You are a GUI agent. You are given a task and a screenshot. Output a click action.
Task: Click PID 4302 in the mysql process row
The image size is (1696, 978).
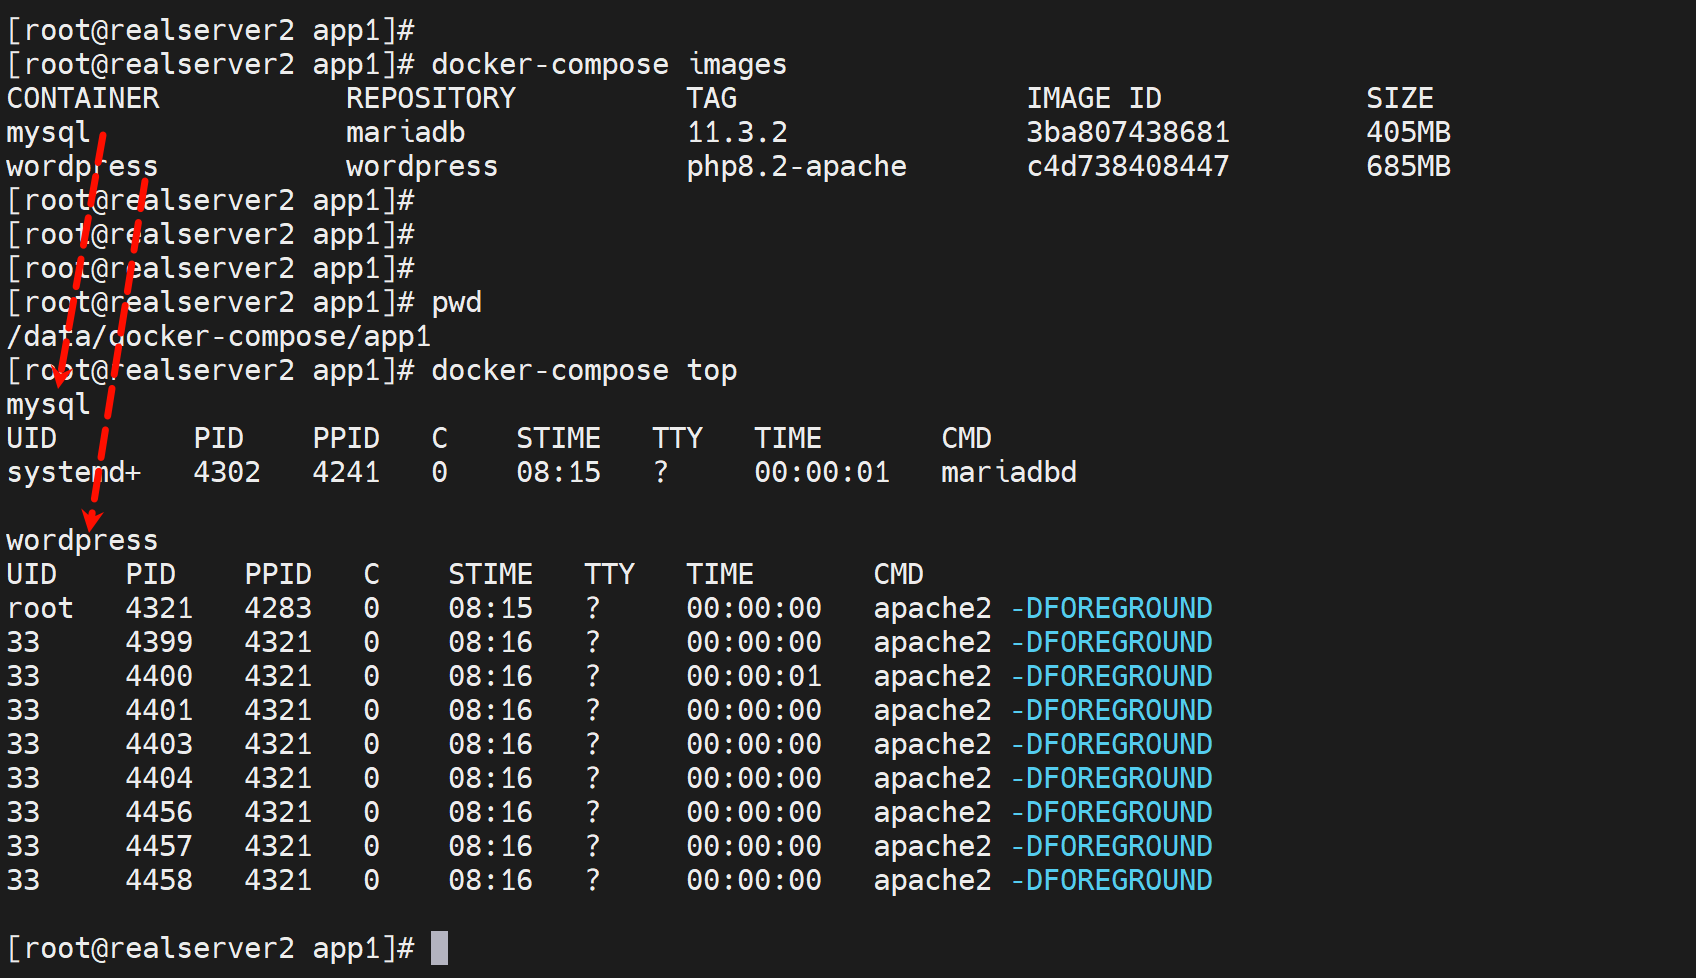click(227, 473)
